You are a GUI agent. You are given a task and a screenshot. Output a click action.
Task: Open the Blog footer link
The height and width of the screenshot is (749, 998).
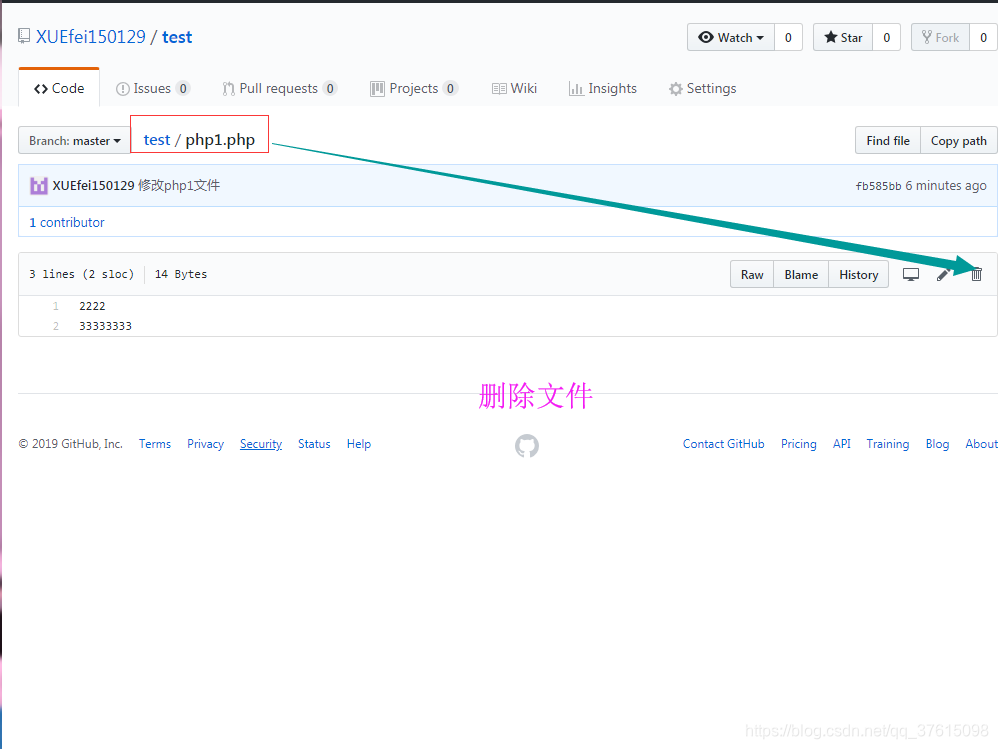click(x=937, y=444)
